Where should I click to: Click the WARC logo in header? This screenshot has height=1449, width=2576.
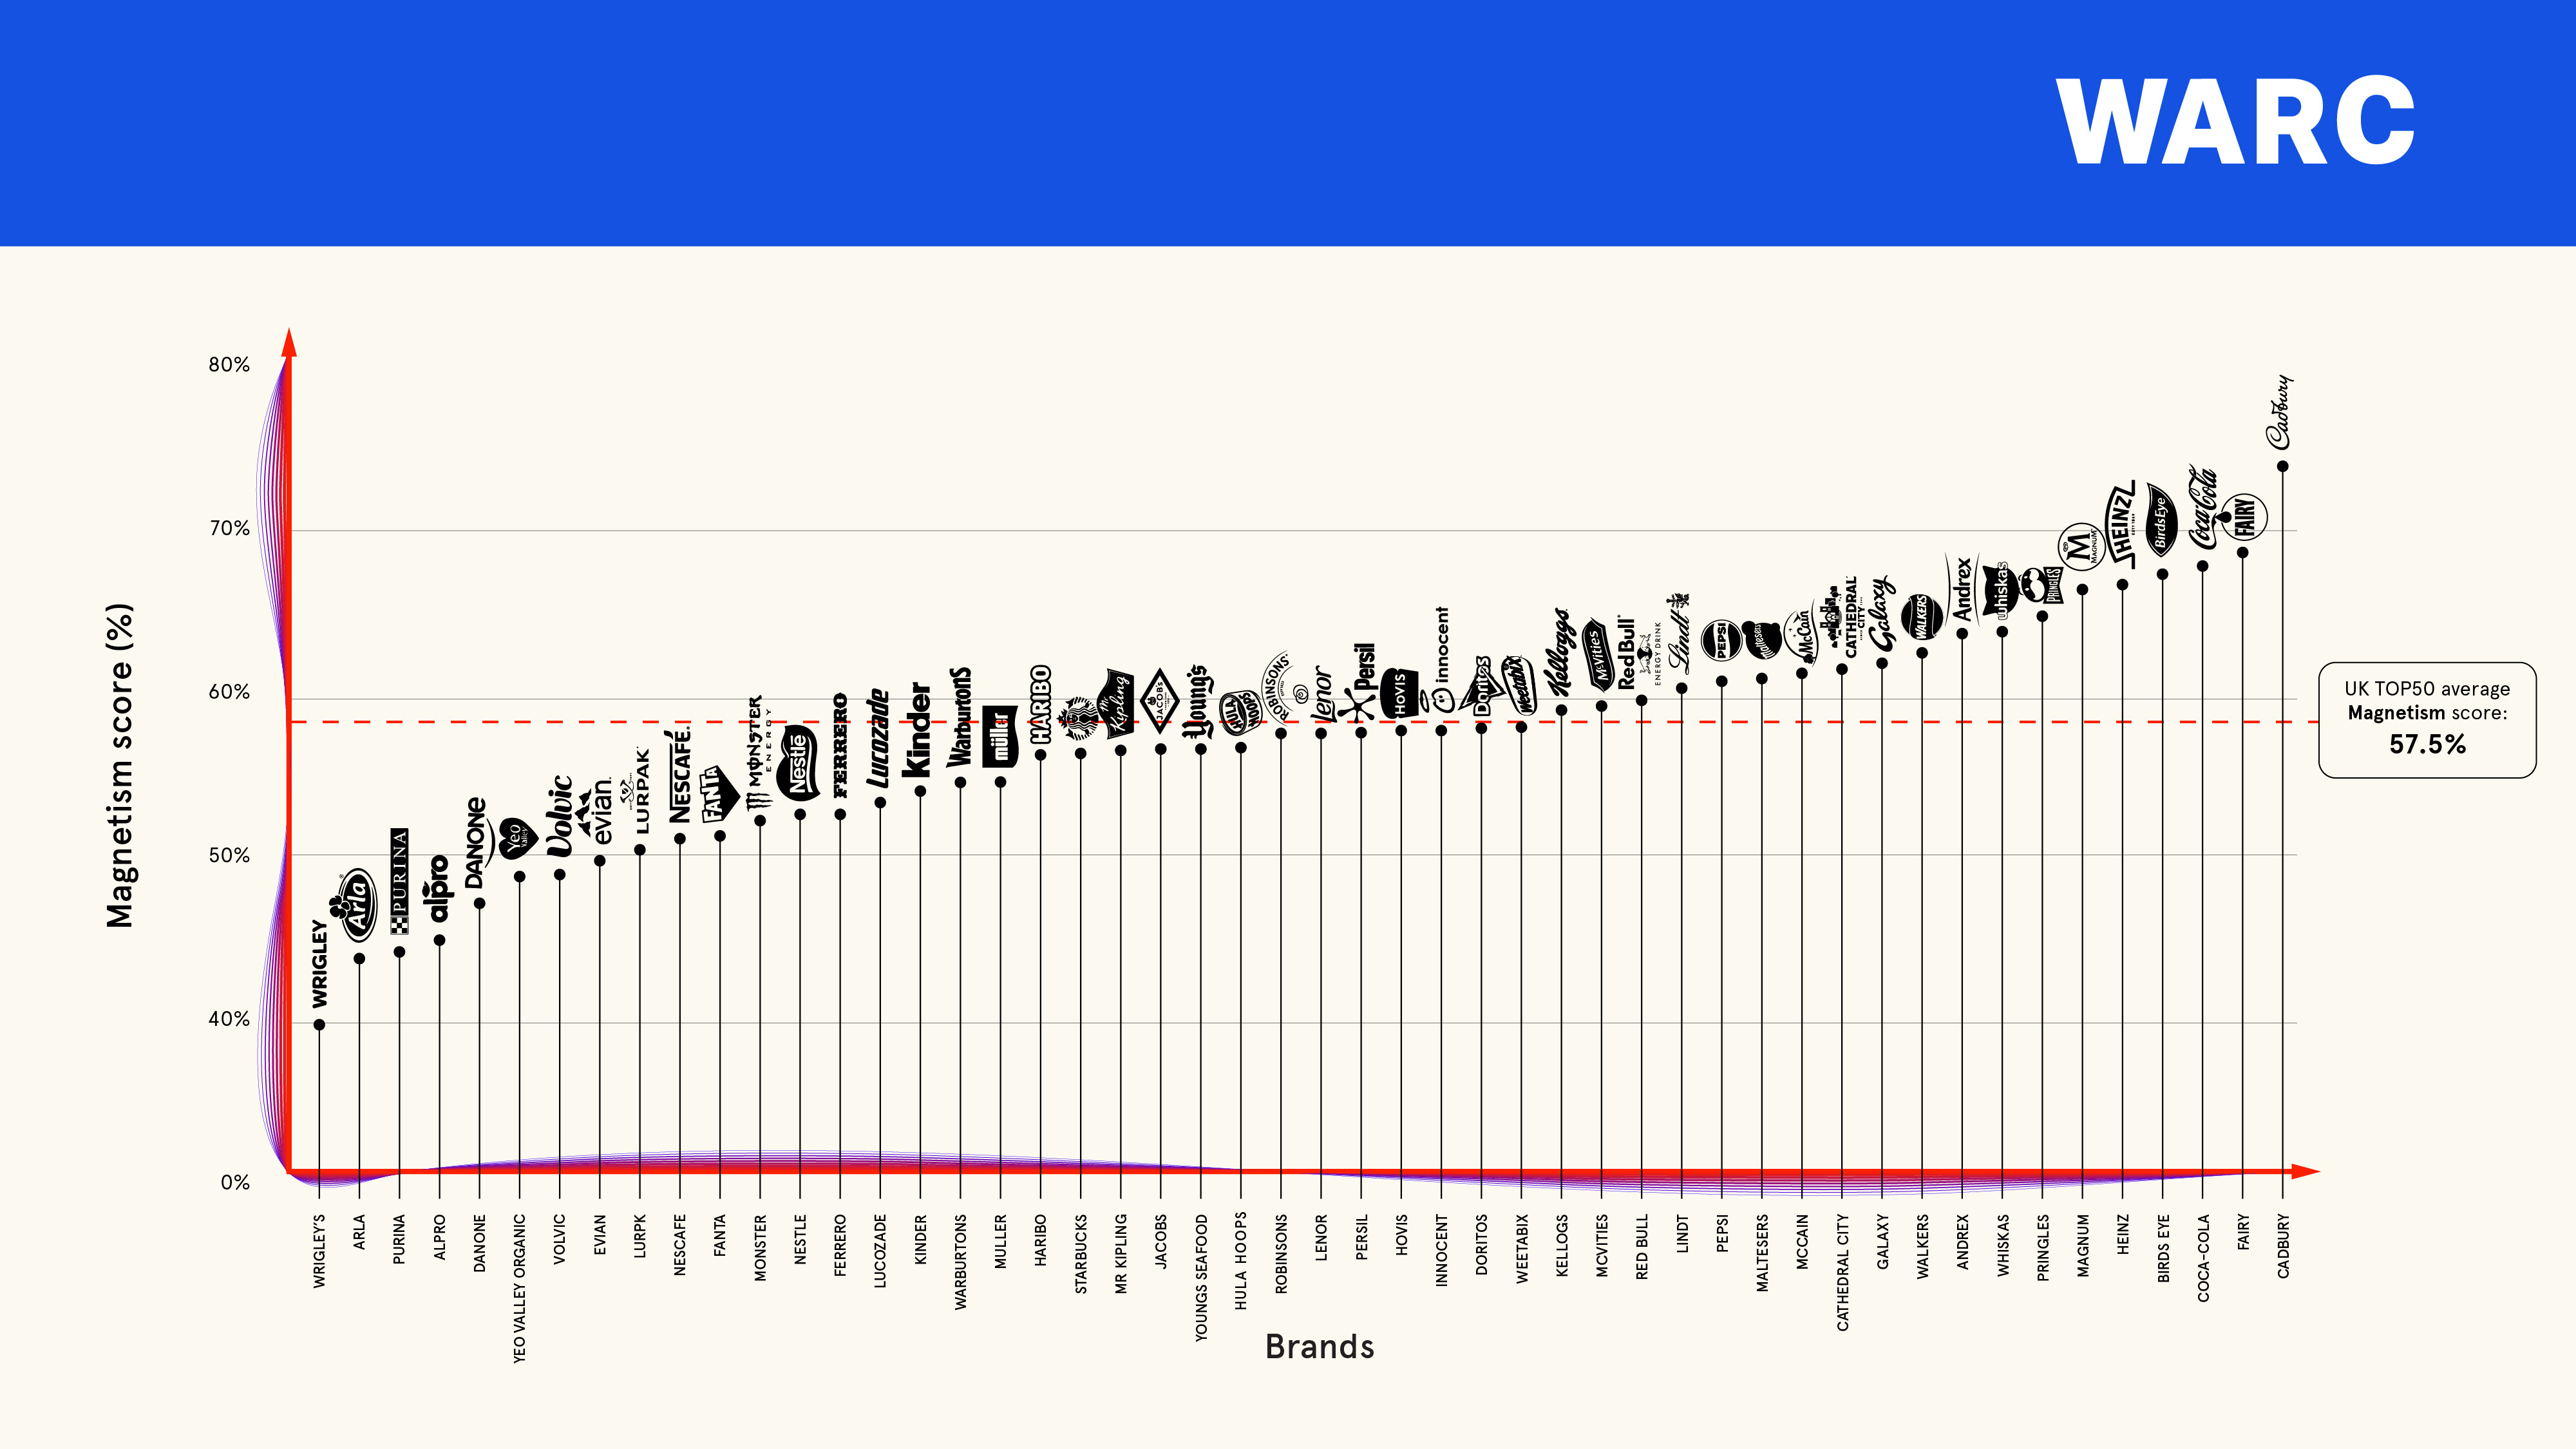(x=2235, y=121)
